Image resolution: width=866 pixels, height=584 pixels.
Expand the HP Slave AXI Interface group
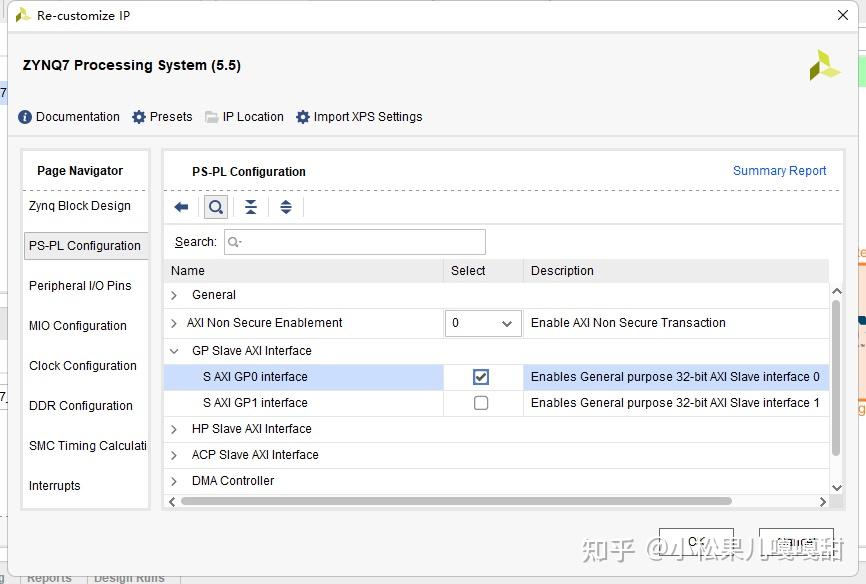(174, 429)
